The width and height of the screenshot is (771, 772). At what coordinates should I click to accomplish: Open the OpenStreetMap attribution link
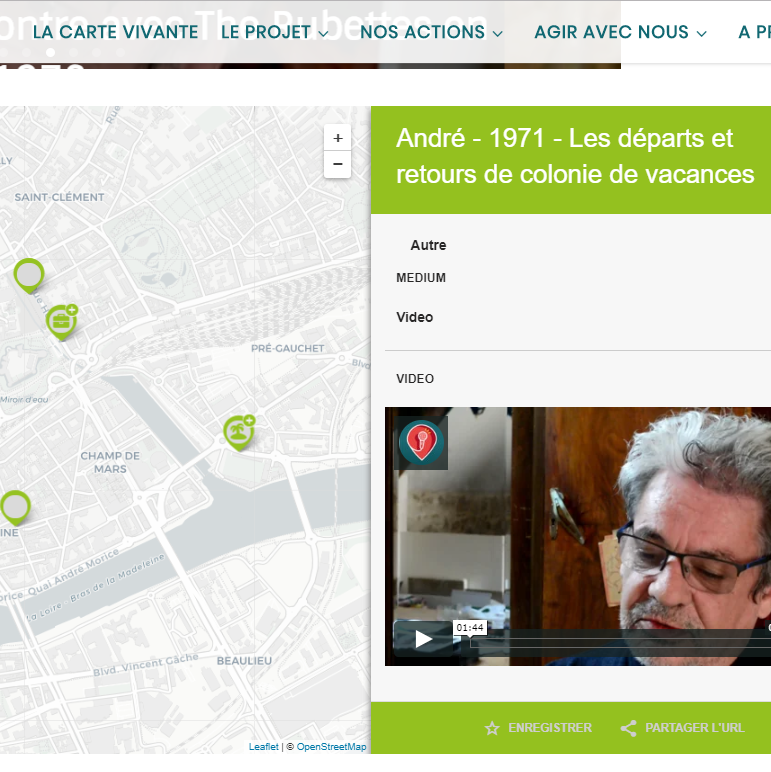point(331,747)
